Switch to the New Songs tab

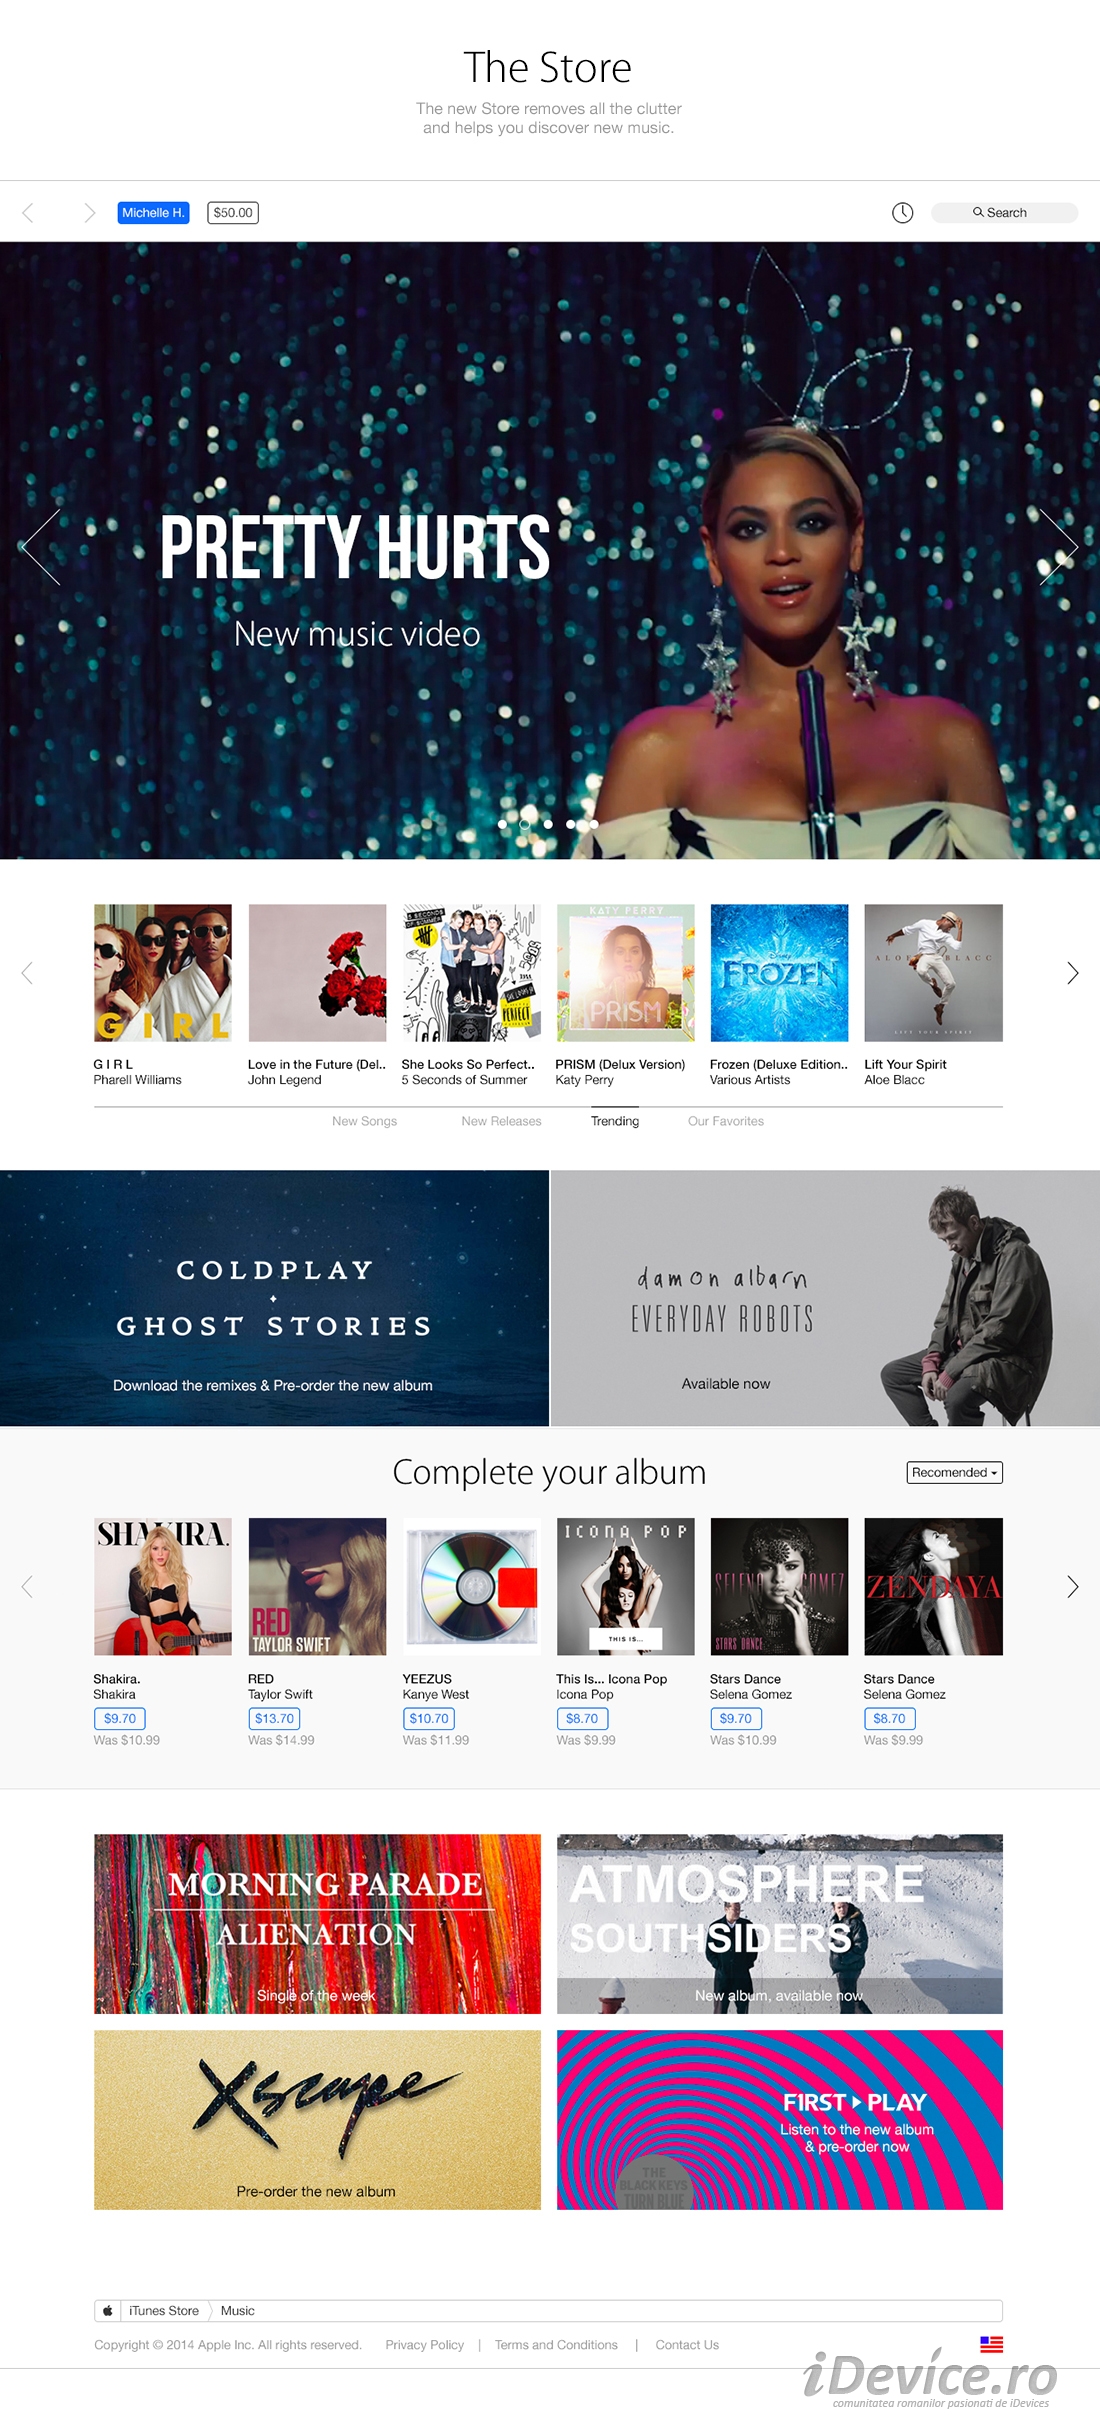(x=364, y=1121)
